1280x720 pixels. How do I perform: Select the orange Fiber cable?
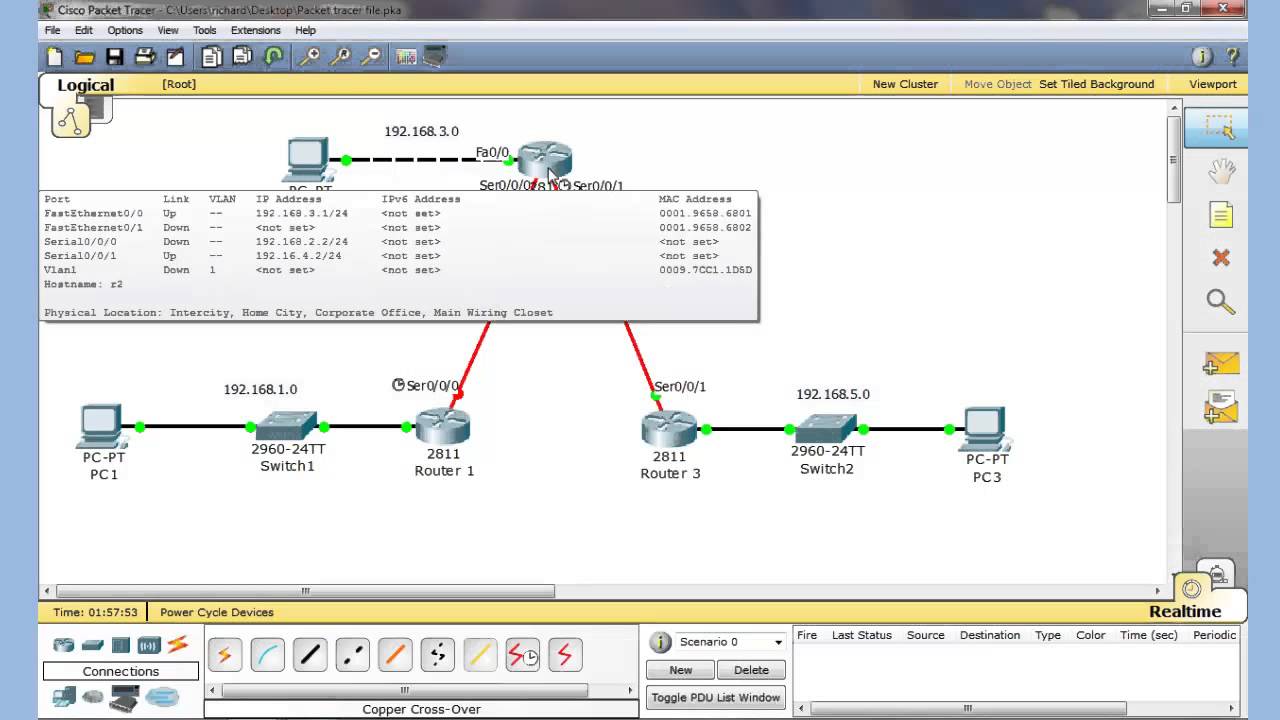pyautogui.click(x=395, y=656)
